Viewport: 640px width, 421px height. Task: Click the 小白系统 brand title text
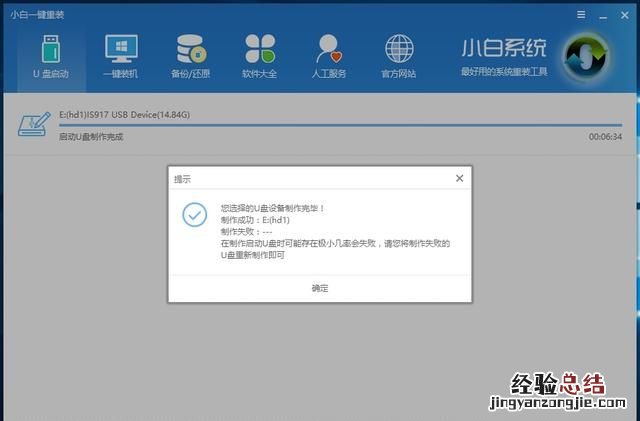click(x=504, y=48)
